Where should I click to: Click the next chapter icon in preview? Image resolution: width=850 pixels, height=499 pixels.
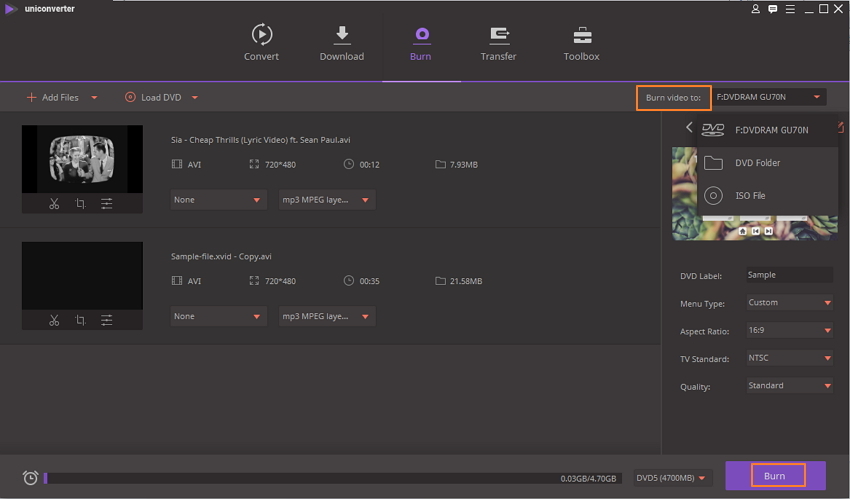tap(768, 231)
